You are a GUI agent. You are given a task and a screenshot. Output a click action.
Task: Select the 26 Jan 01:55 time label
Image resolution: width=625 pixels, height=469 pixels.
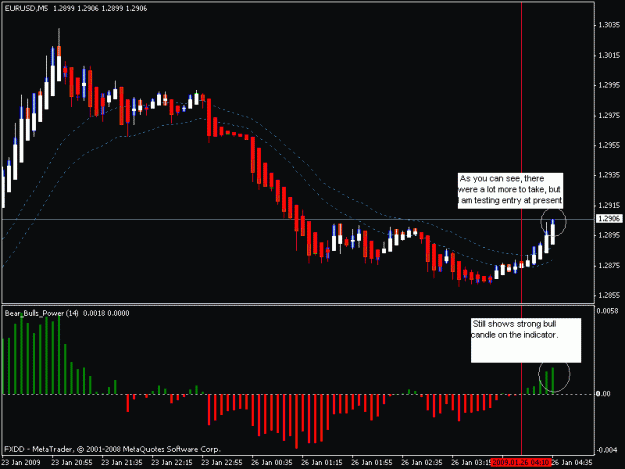pyautogui.click(x=371, y=463)
